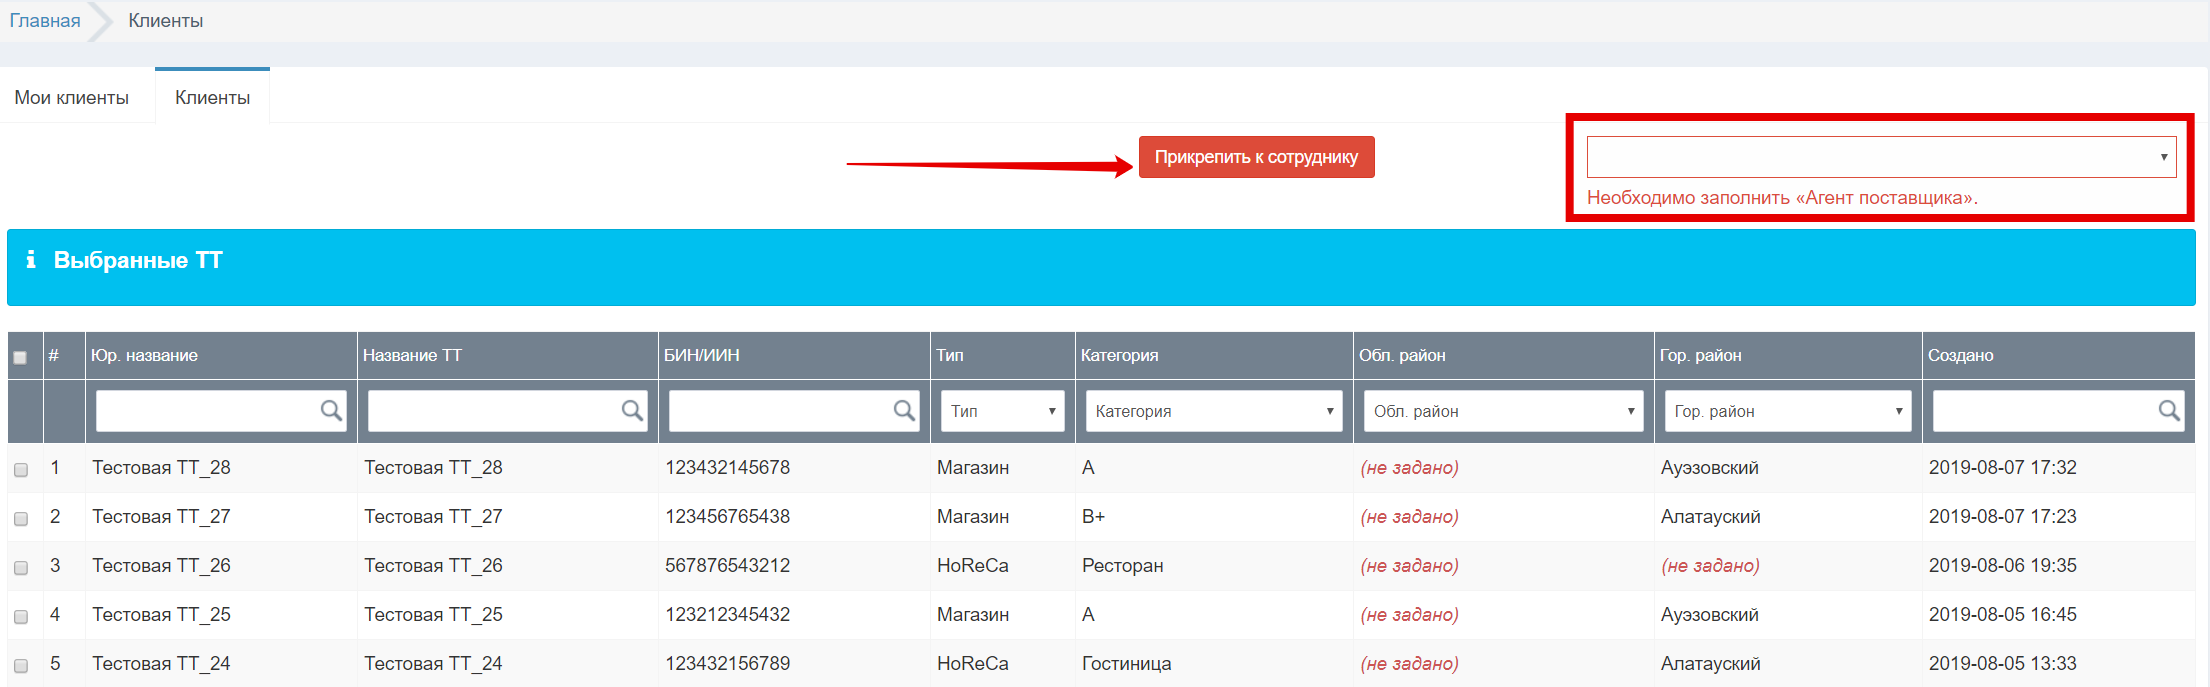Click search icon in Название ТТ filter

click(x=632, y=410)
